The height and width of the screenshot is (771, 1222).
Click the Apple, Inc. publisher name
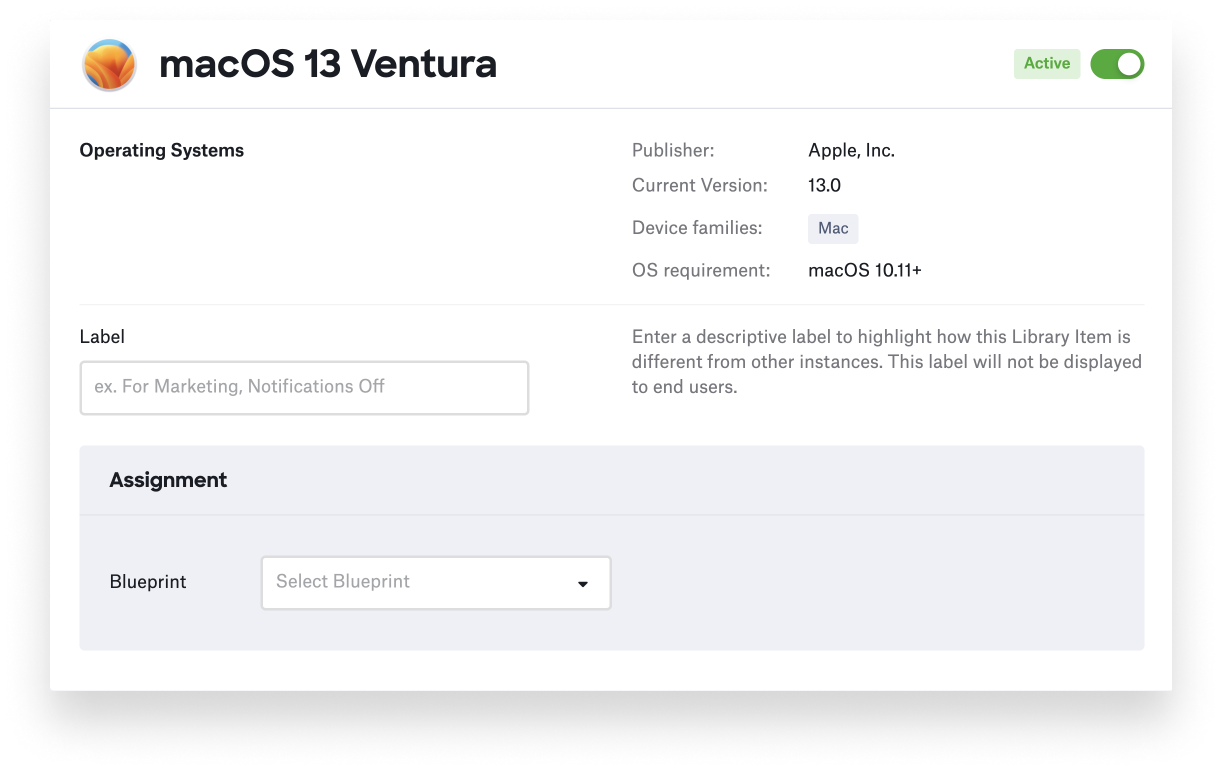[x=851, y=151]
